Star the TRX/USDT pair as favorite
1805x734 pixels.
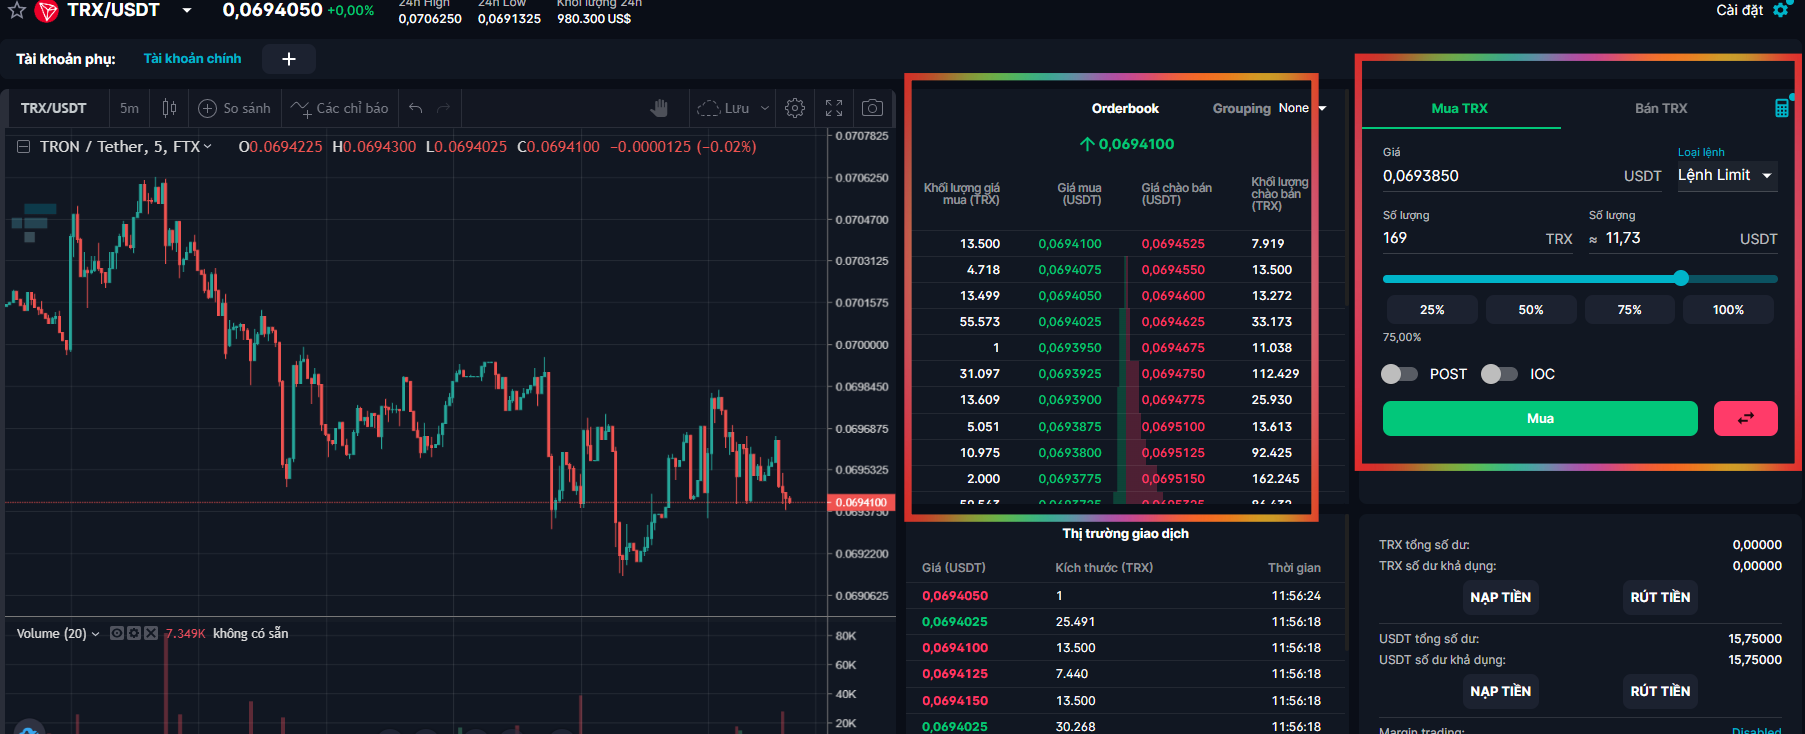16,10
